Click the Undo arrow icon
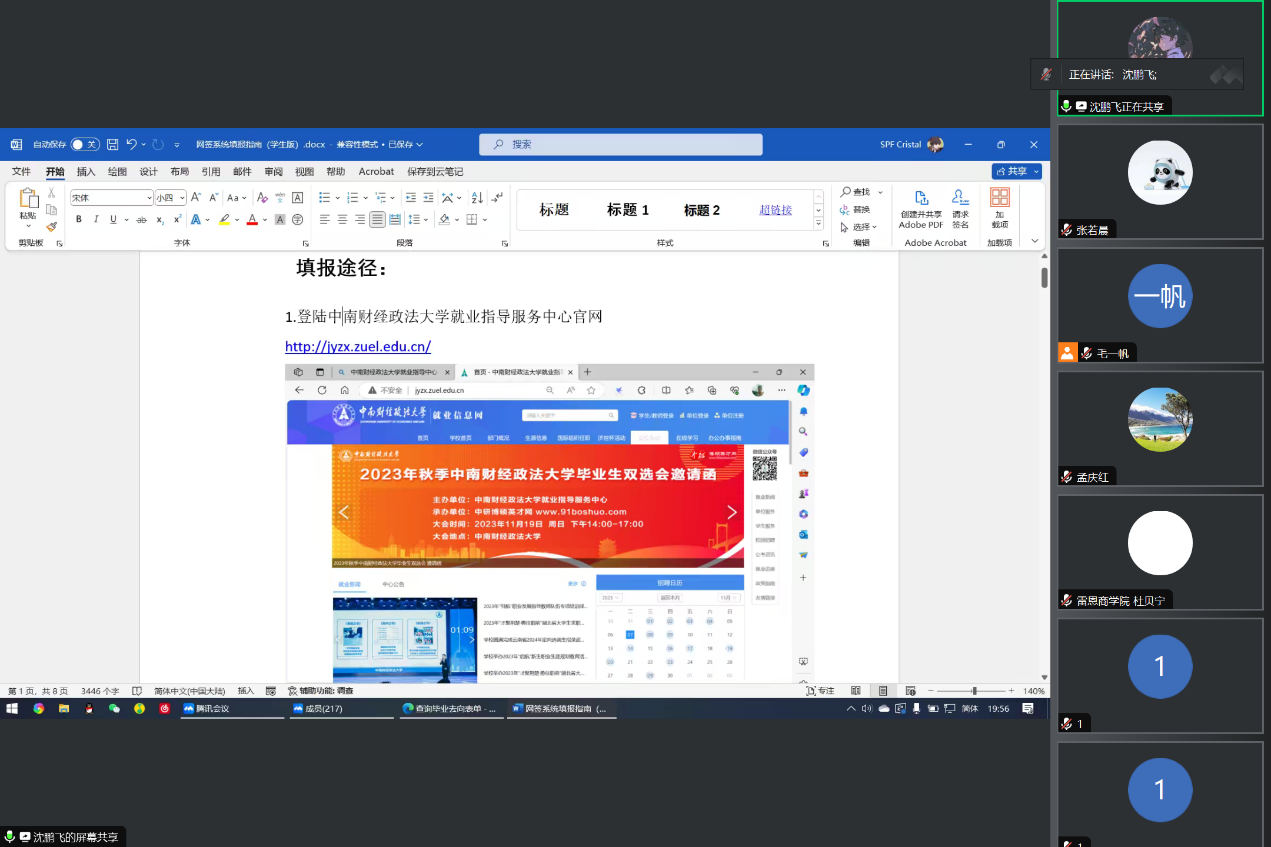The width and height of the screenshot is (1271, 847). click(132, 144)
